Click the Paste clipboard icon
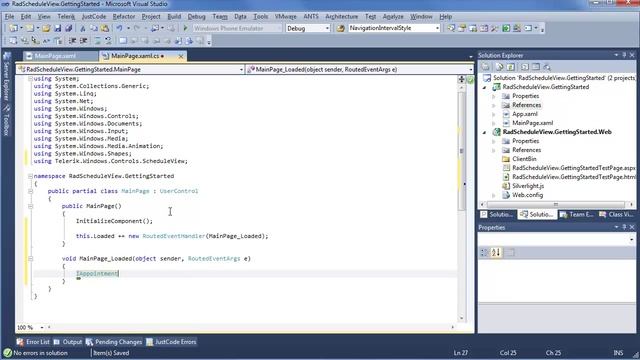The width and height of the screenshot is (640, 360). click(x=105, y=28)
